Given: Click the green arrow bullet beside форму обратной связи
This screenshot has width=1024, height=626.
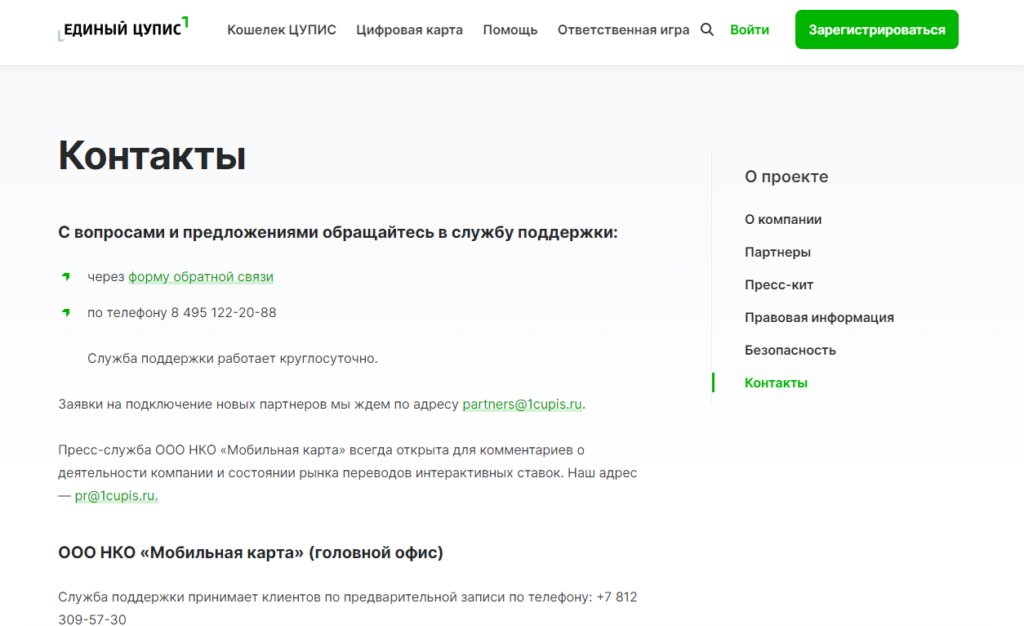Looking at the screenshot, I should 66,277.
